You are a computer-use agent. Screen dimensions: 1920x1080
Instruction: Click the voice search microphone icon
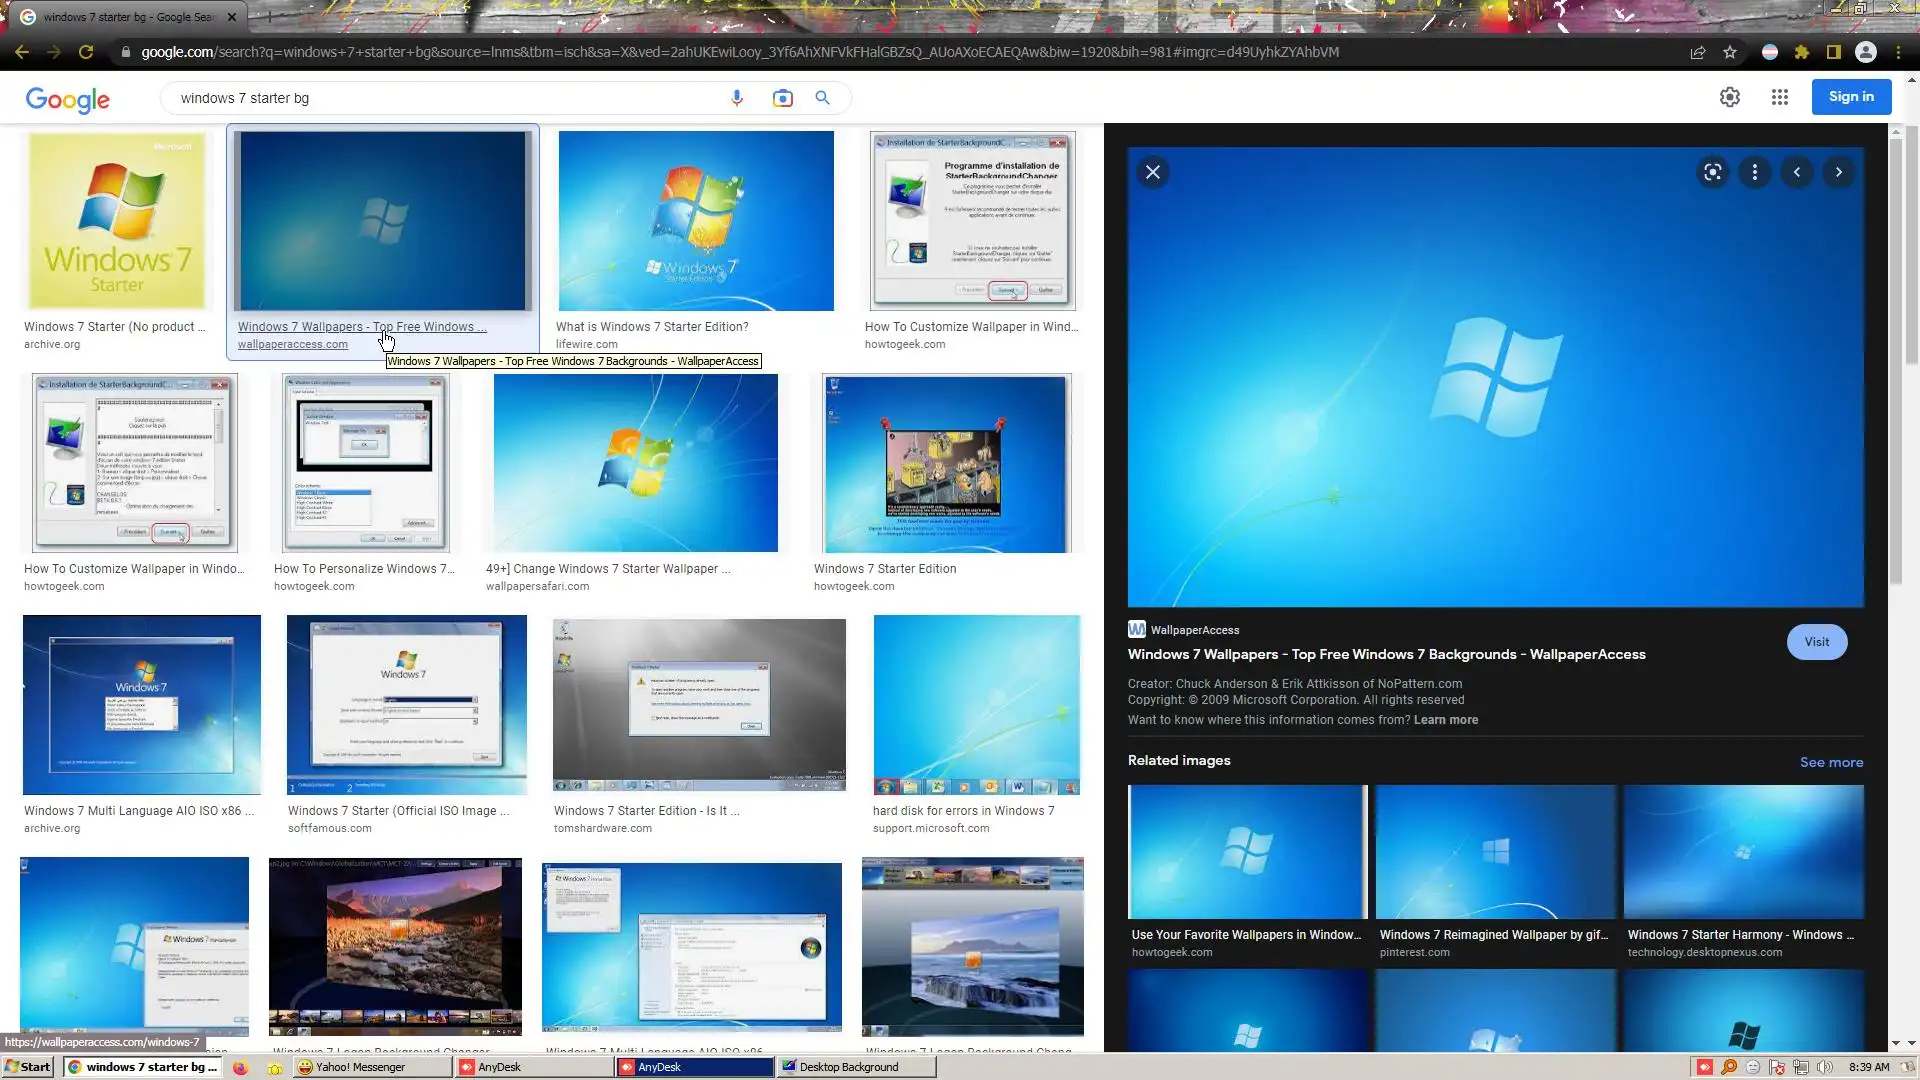[x=737, y=98]
